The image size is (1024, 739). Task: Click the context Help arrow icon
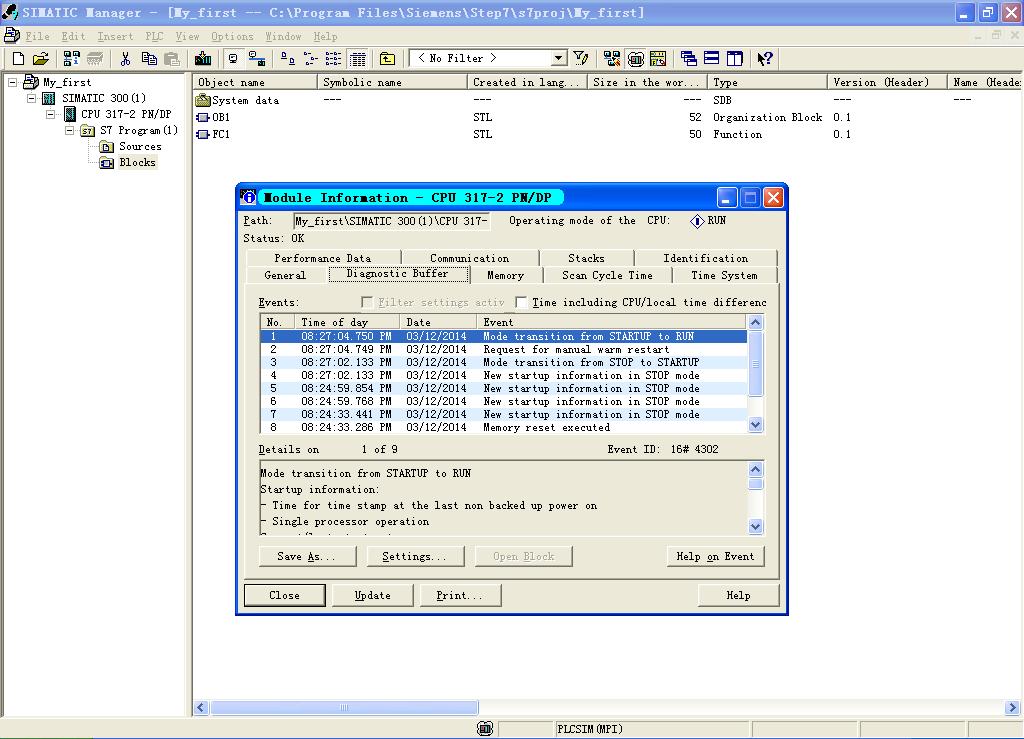[764, 59]
